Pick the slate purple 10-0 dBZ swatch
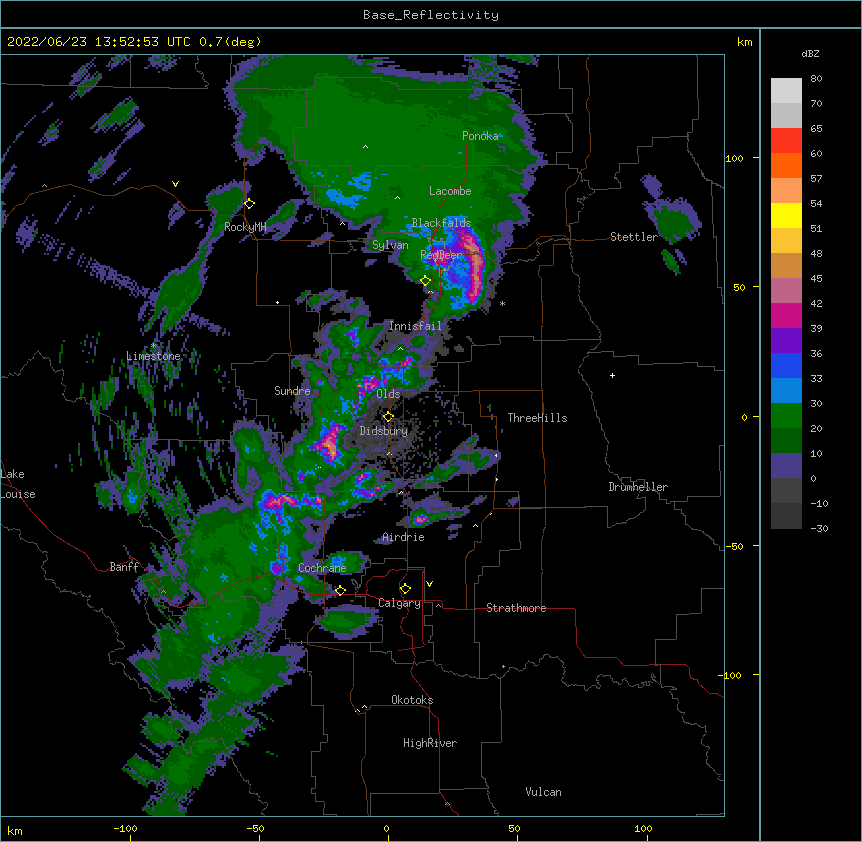The width and height of the screenshot is (862, 842). (786, 466)
